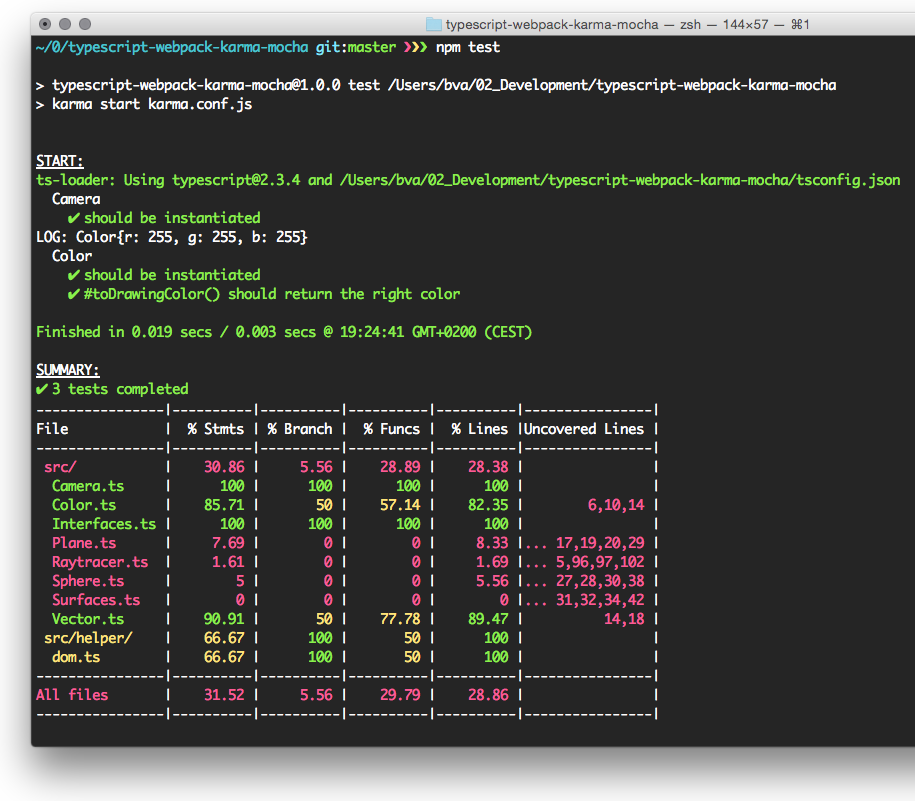The height and width of the screenshot is (801, 915).
Task: Click the 'Finished in 0.019 secs' line
Action: [x=284, y=332]
